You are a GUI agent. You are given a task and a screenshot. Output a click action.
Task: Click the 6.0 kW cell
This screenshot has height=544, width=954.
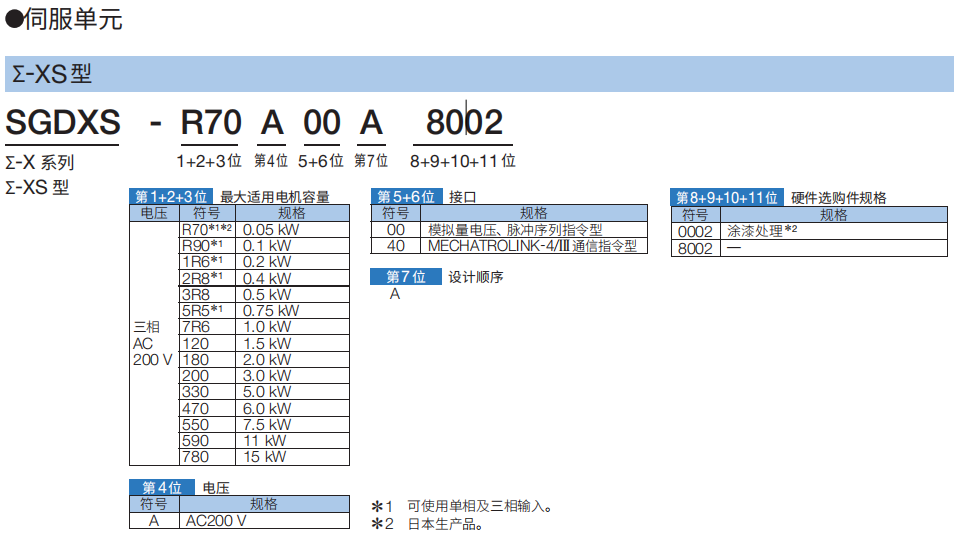(x=293, y=408)
